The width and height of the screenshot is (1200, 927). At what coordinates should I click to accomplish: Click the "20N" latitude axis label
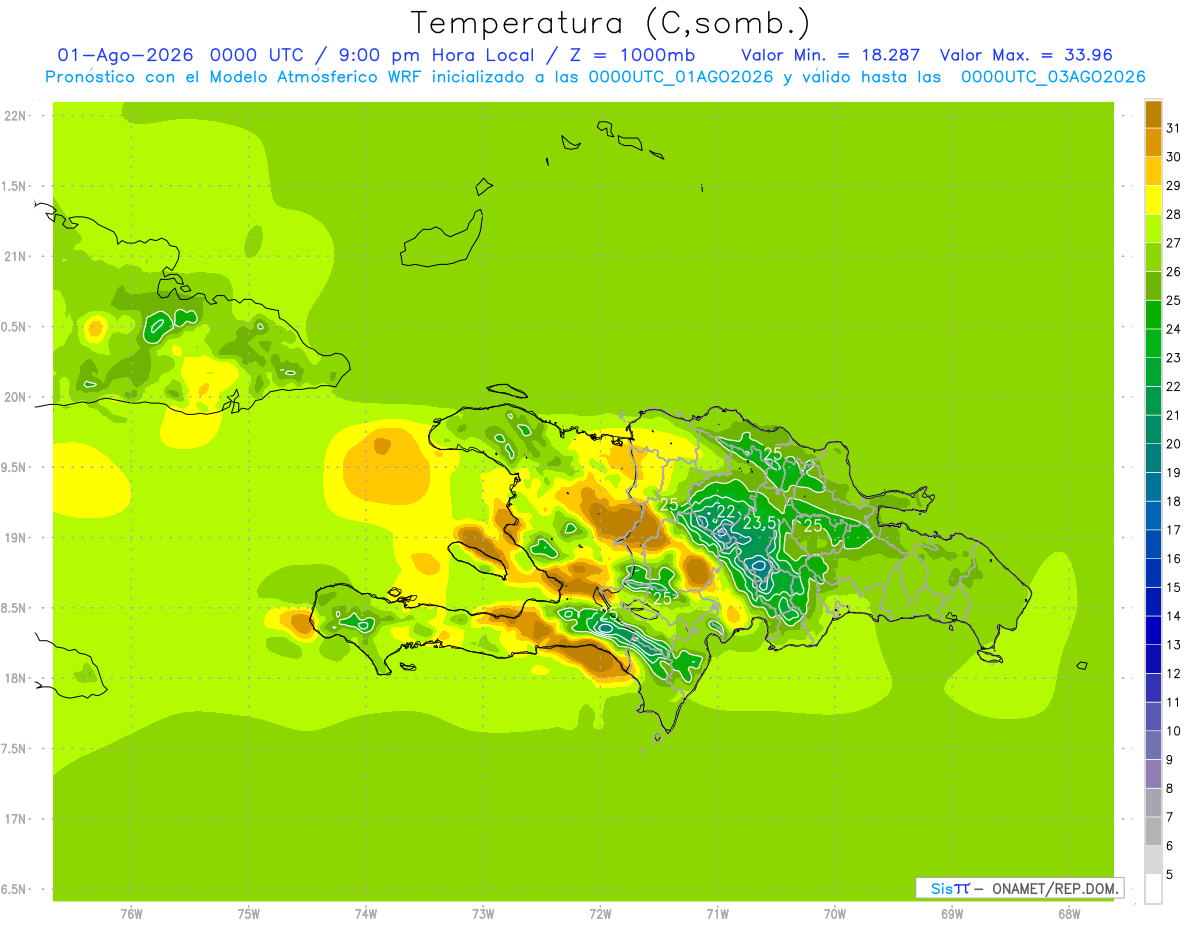15,398
